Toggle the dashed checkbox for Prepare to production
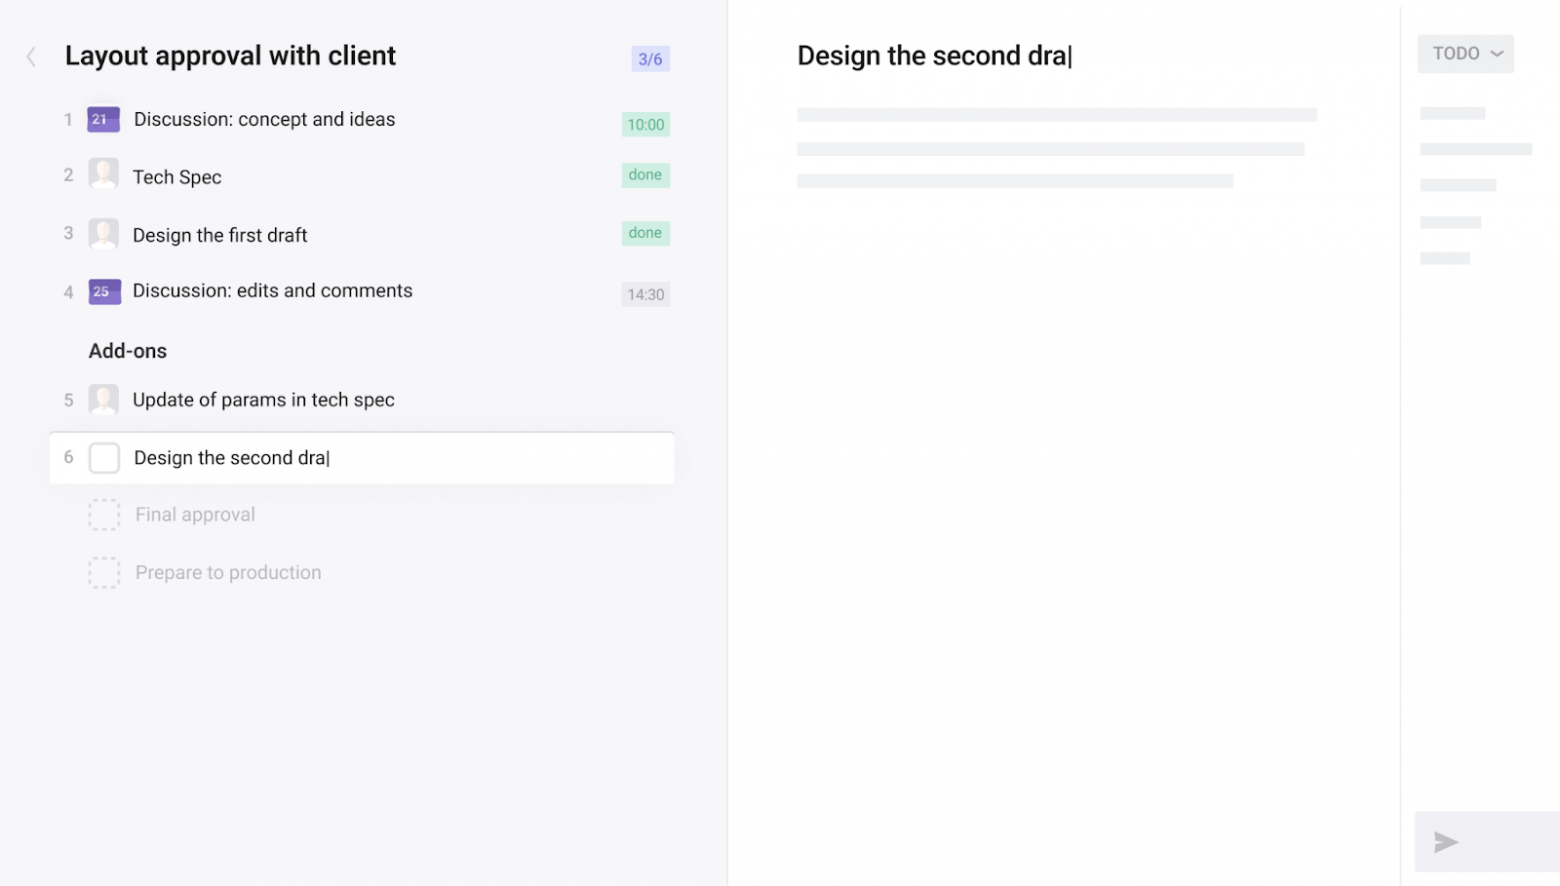The image size is (1560, 886). click(x=104, y=573)
